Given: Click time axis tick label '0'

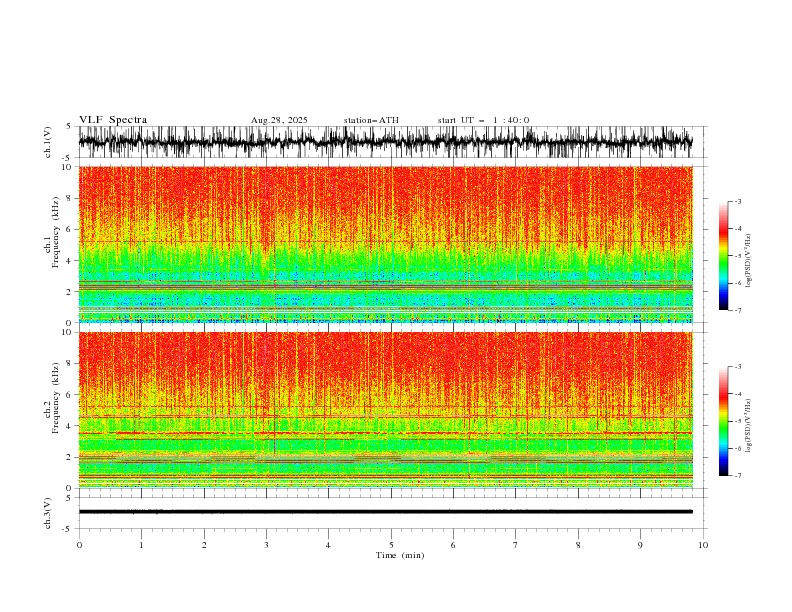Looking at the screenshot, I should click(79, 545).
